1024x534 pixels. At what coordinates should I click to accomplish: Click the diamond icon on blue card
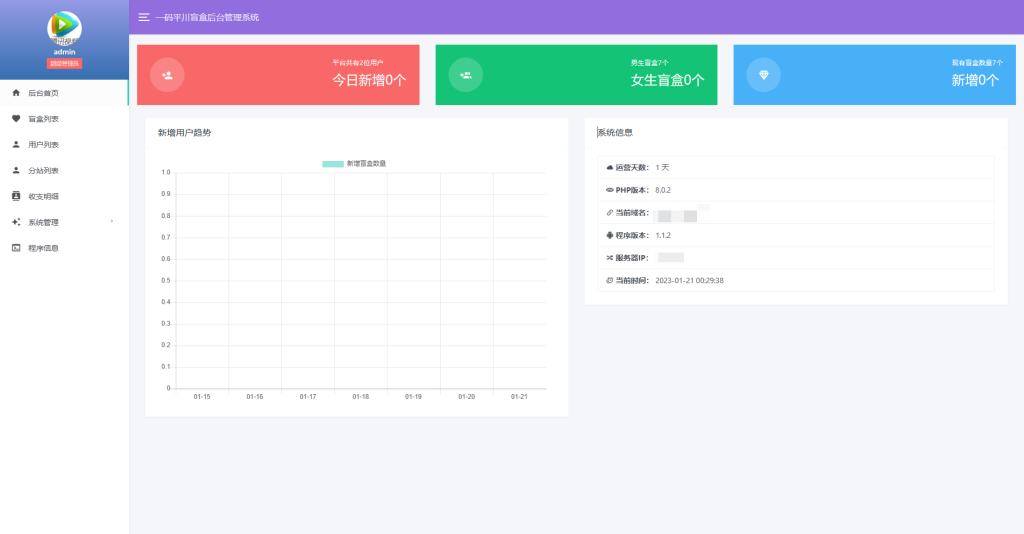pos(764,75)
